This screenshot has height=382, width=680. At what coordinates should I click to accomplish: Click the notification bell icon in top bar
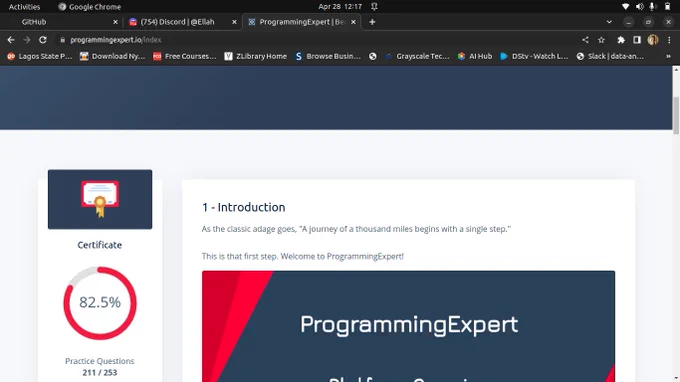tap(374, 7)
